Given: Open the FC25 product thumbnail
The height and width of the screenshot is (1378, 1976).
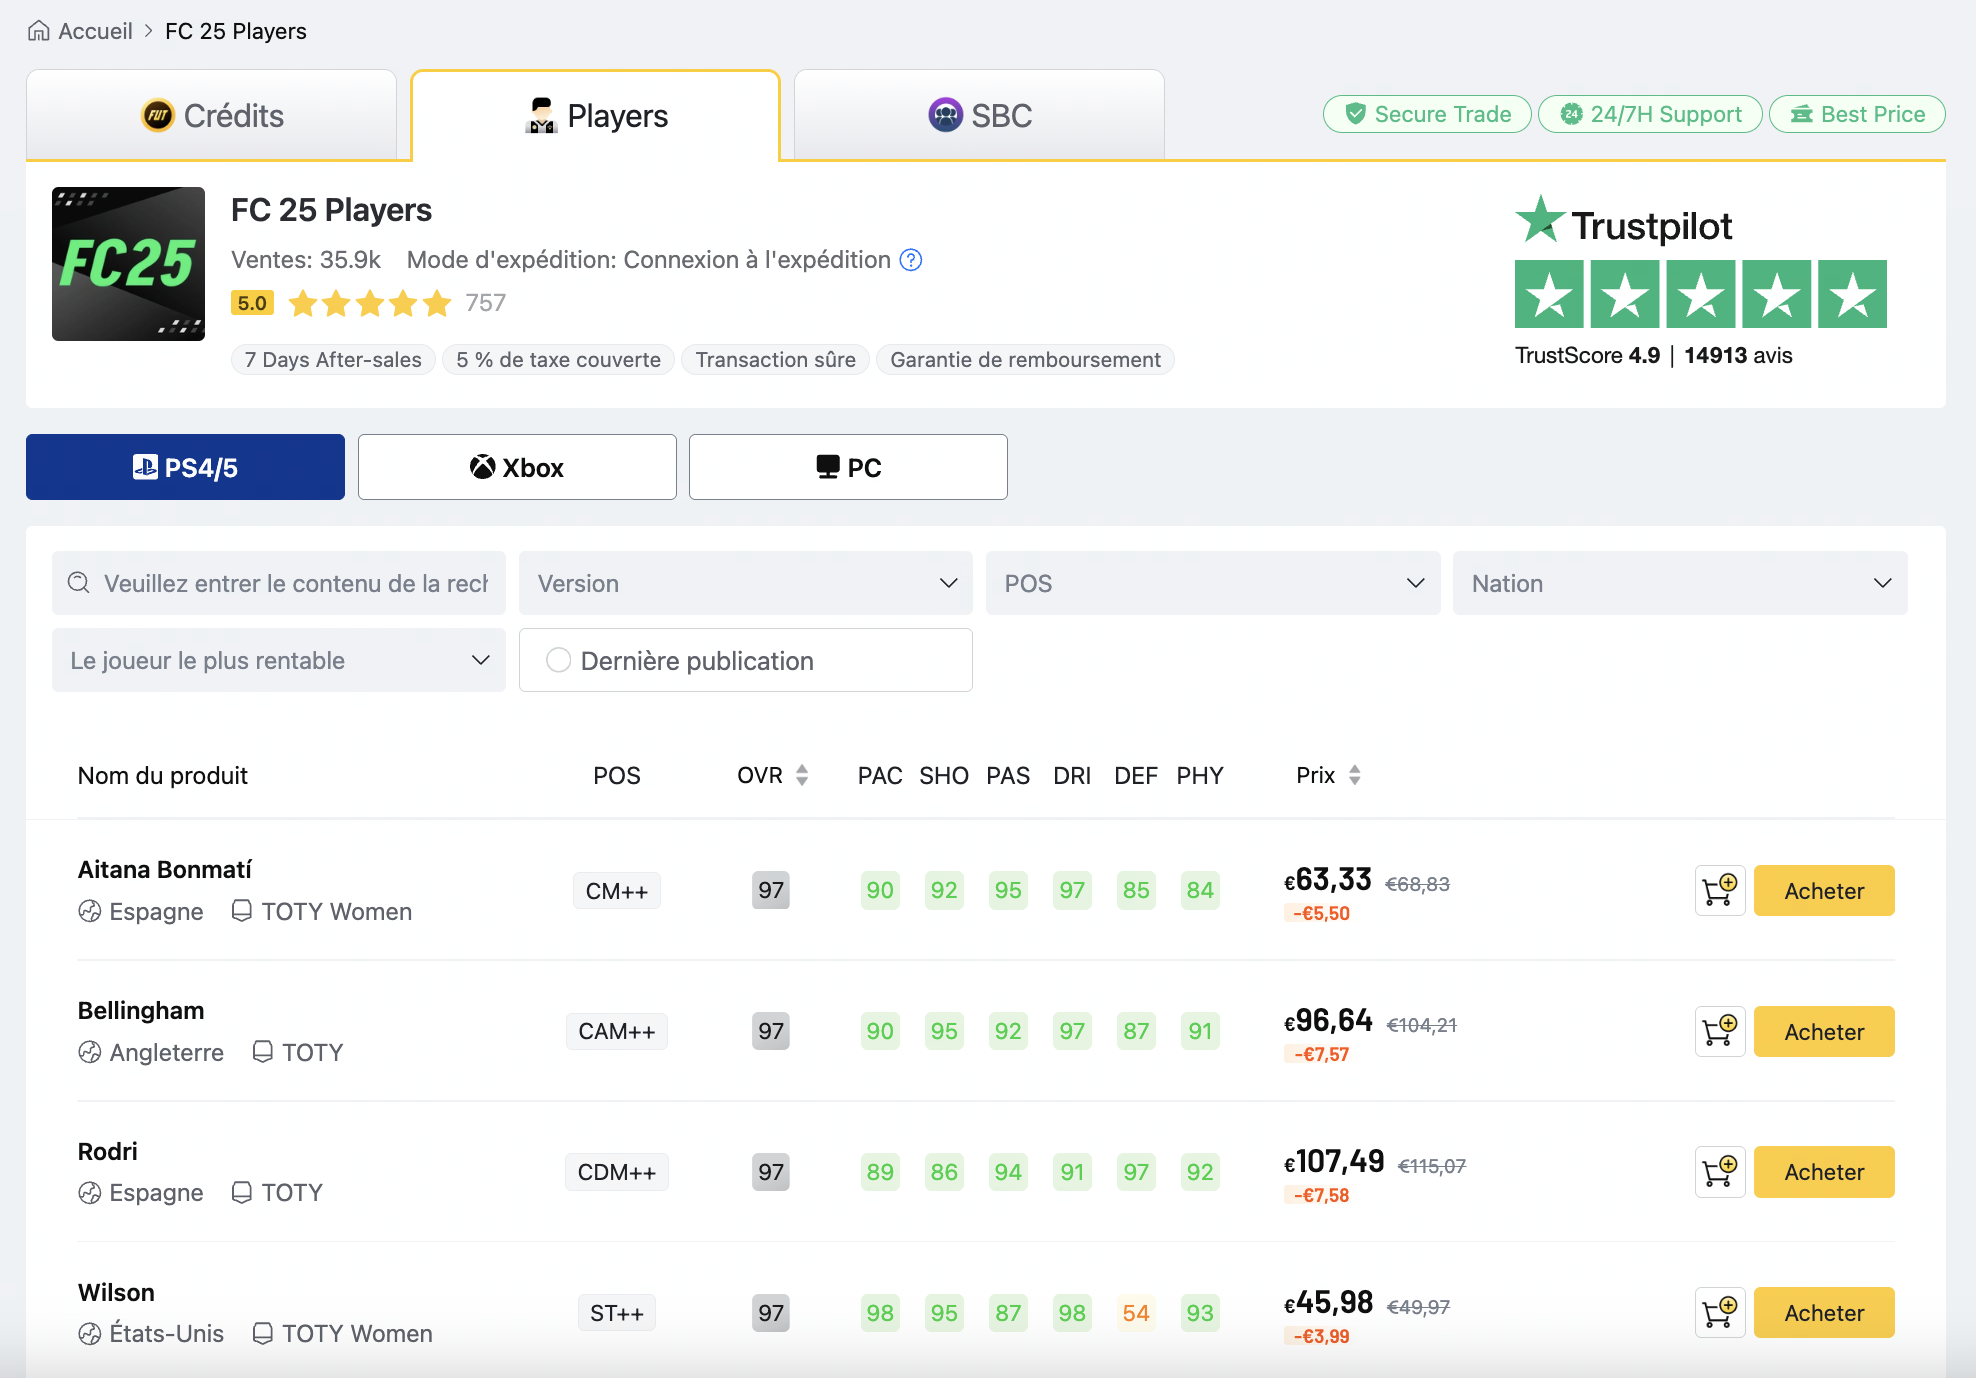Looking at the screenshot, I should coord(128,264).
